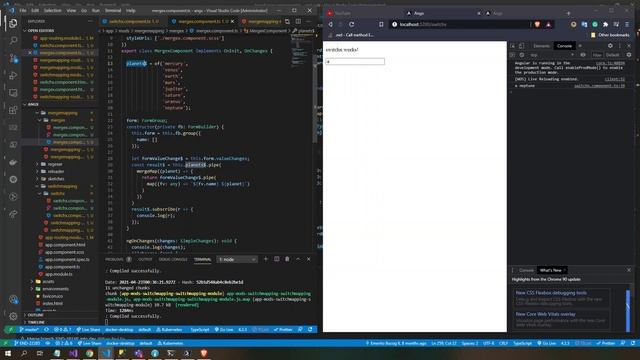640x360 pixels.
Task: Bookmark this page in the browser toolbar
Action: pyautogui.click(x=381, y=24)
